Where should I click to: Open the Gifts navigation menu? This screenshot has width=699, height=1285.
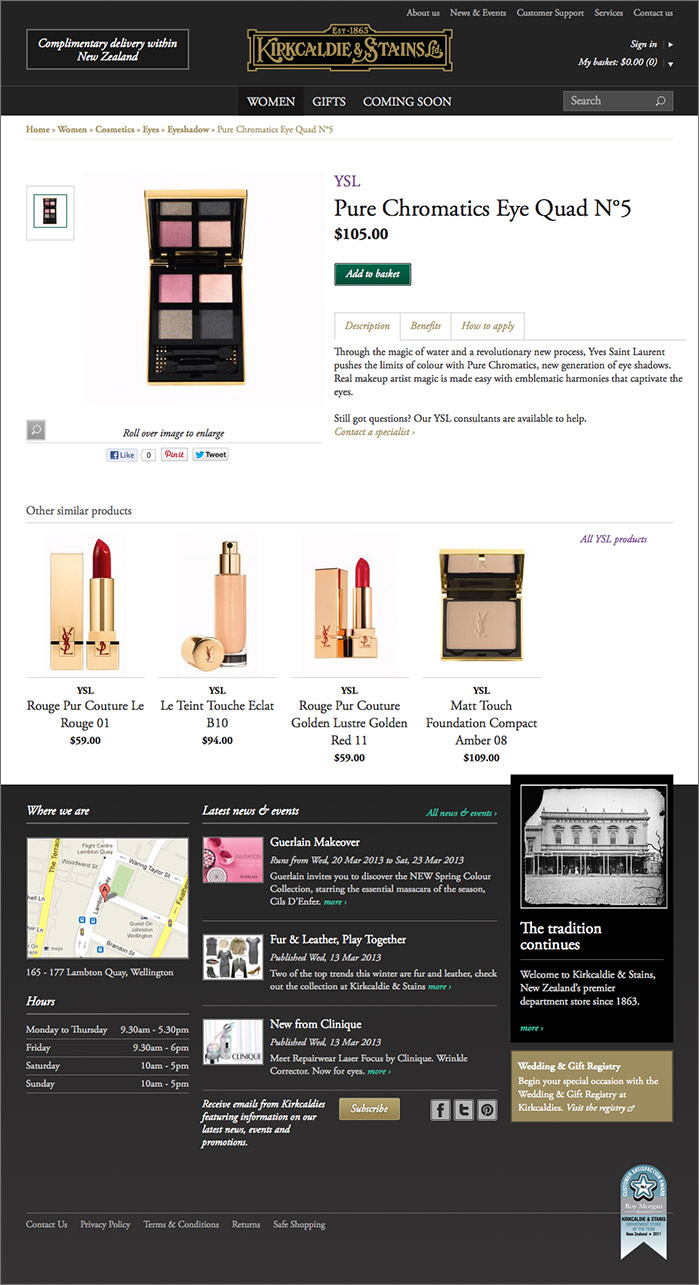pyautogui.click(x=329, y=101)
